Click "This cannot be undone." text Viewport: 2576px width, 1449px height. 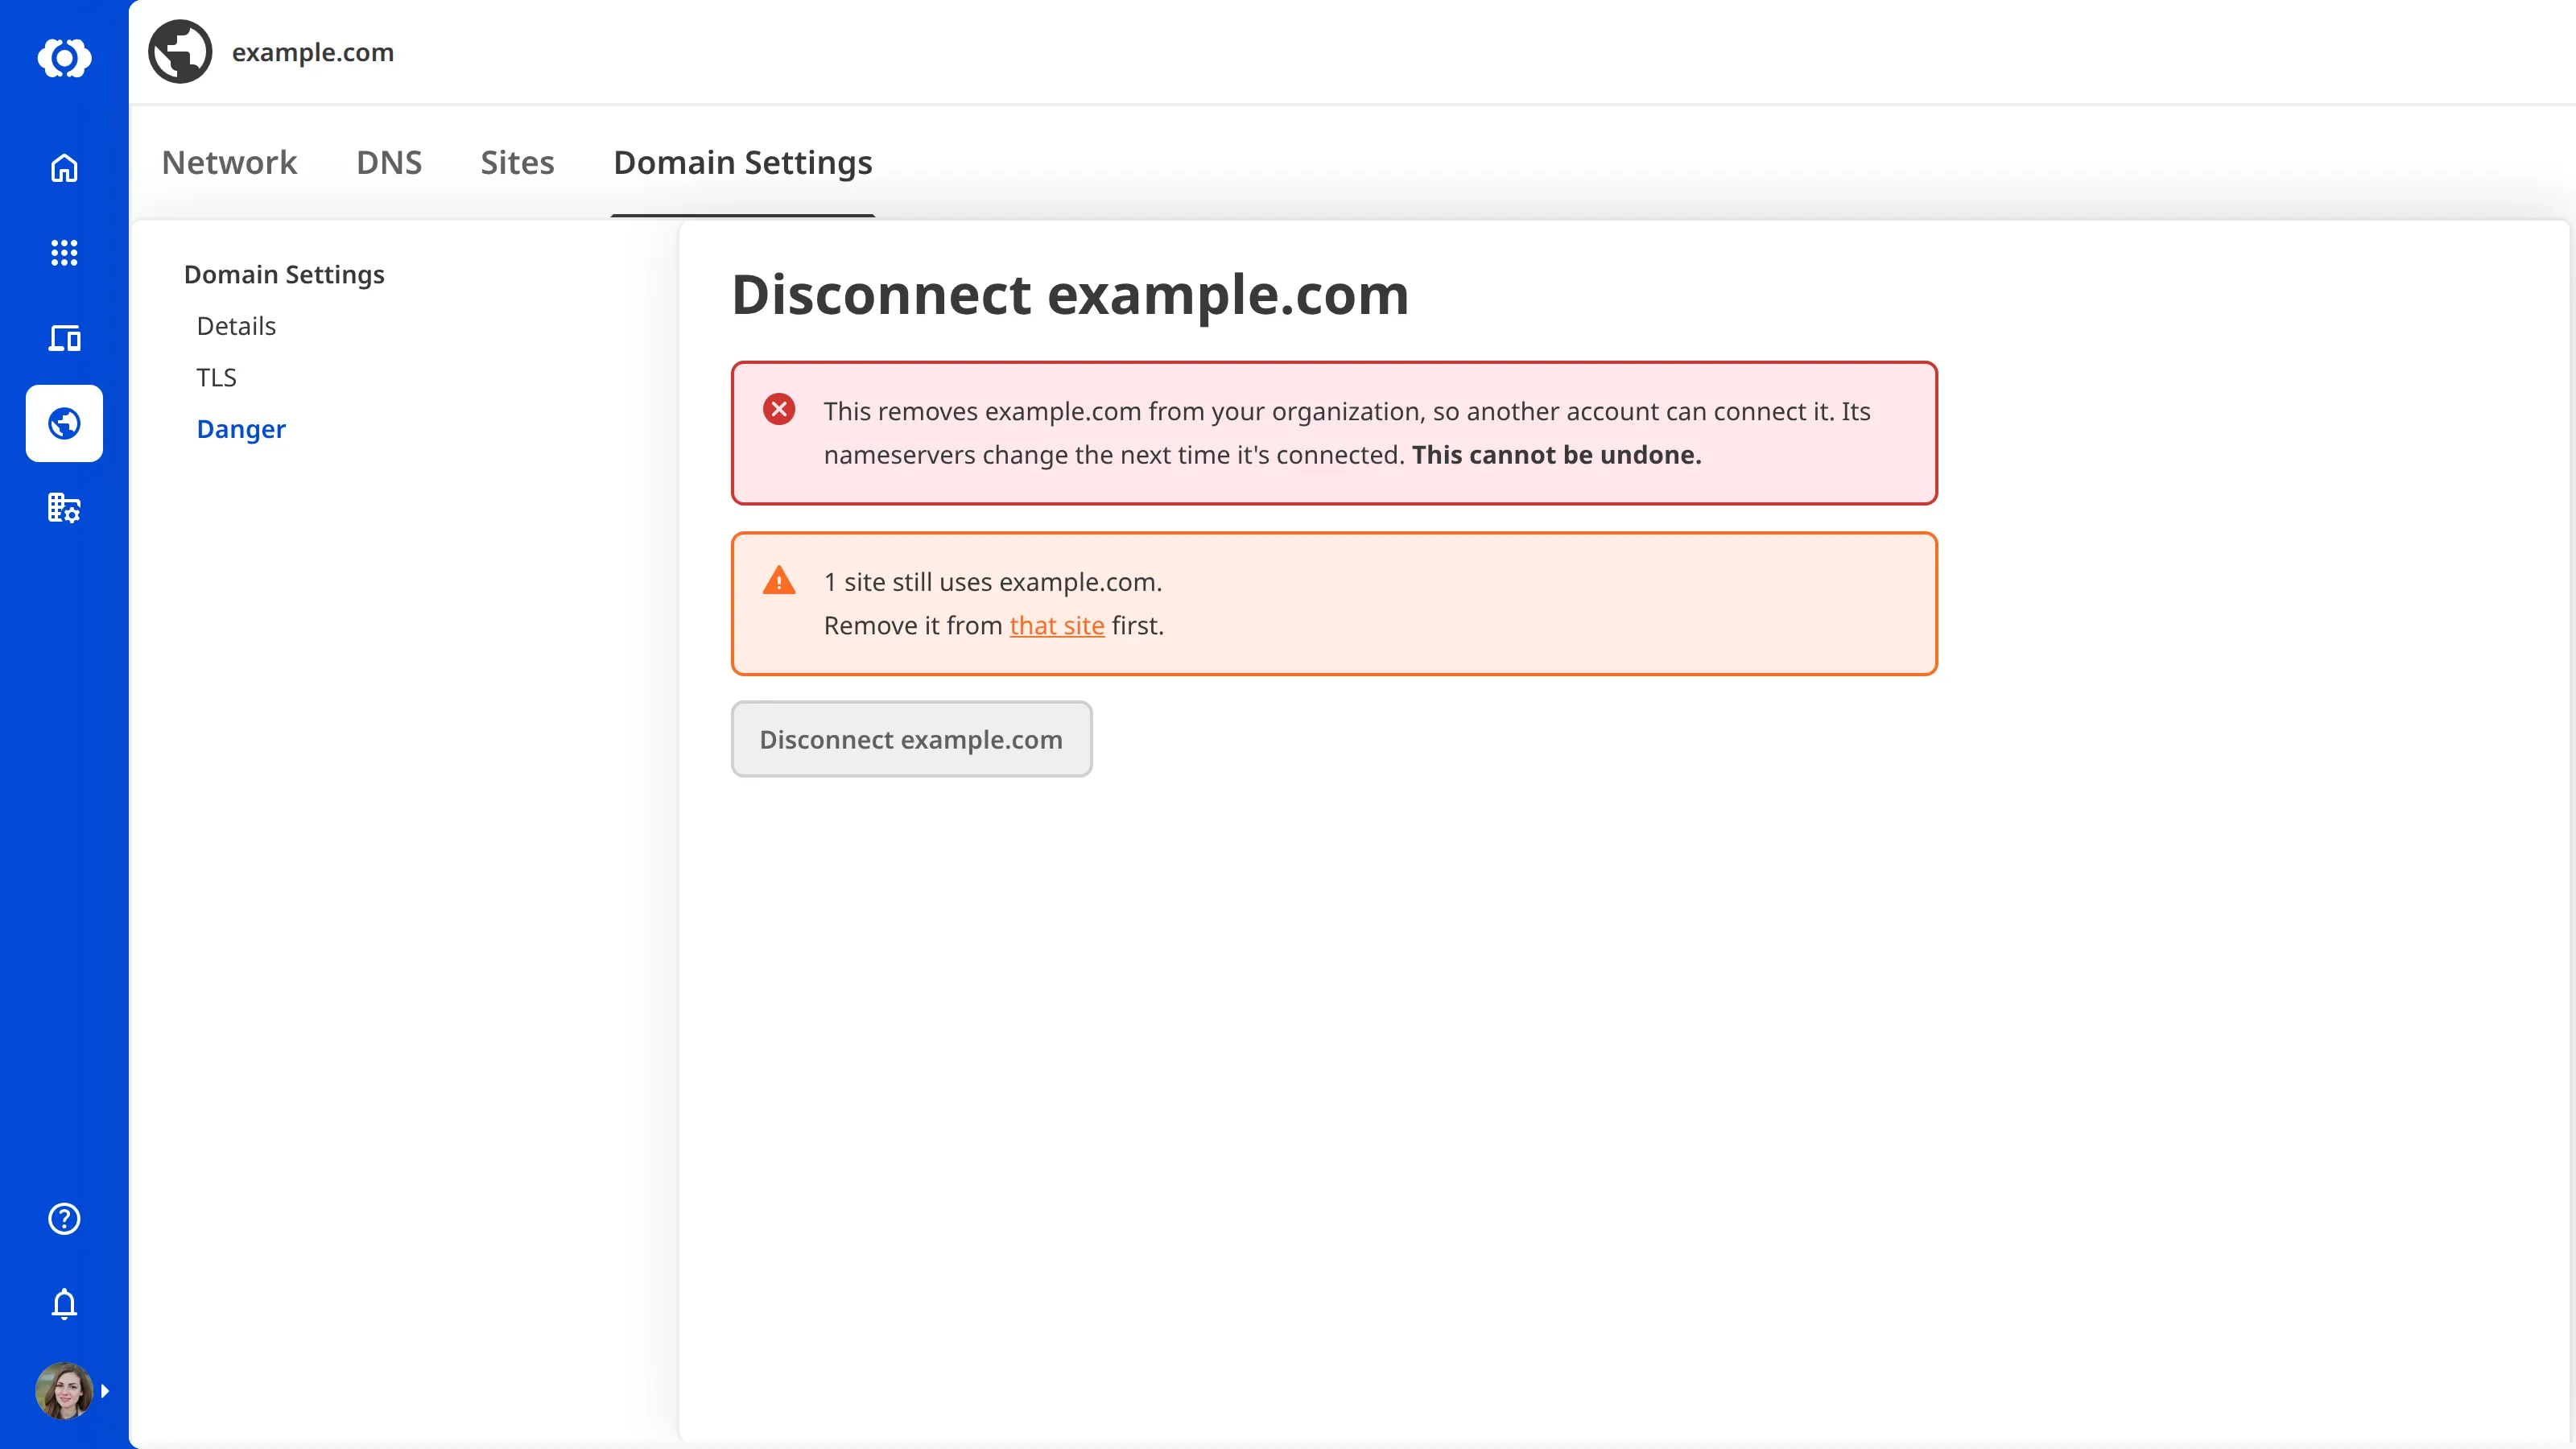click(1556, 455)
